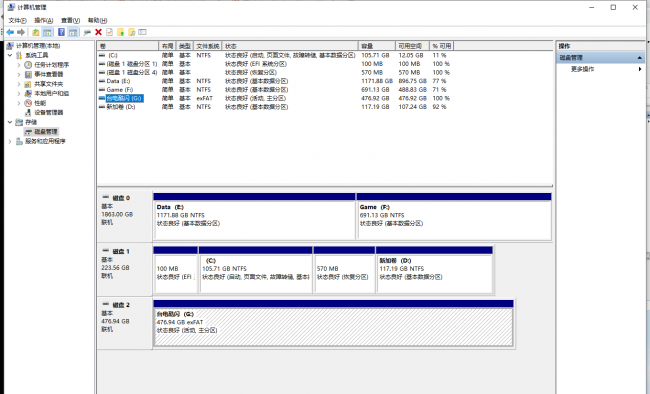Click the small drive key icon before red X

(87, 32)
